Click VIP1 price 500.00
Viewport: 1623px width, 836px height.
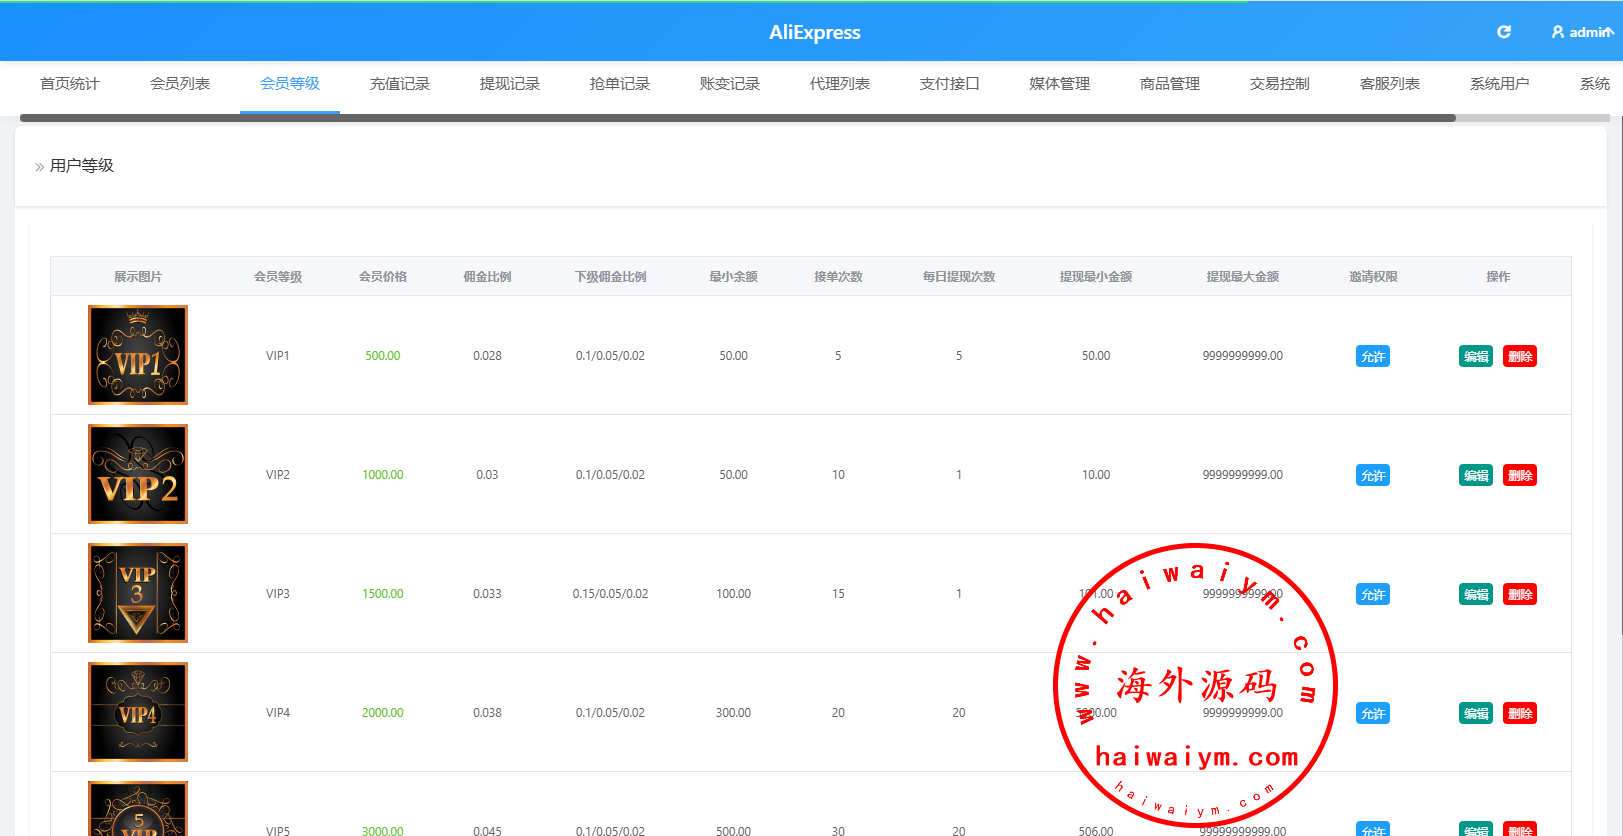click(x=383, y=356)
